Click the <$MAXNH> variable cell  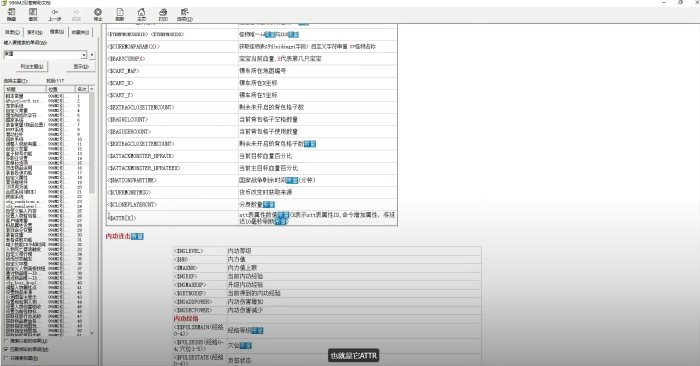click(200, 268)
